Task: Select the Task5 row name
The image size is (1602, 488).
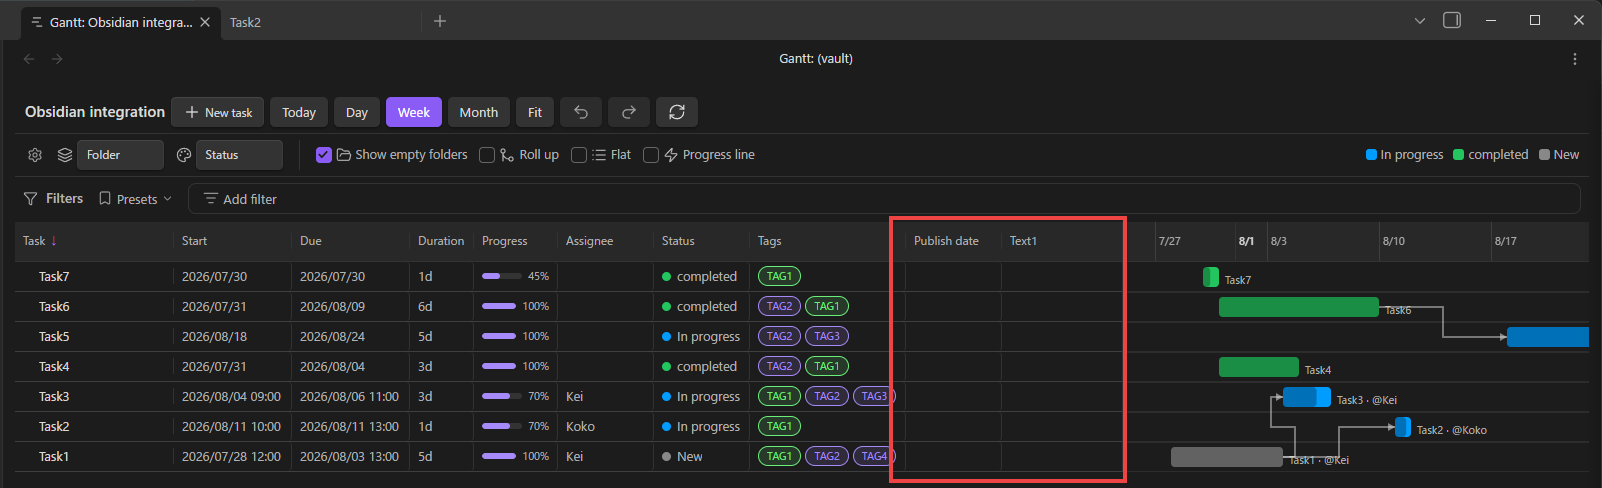Action: point(54,337)
